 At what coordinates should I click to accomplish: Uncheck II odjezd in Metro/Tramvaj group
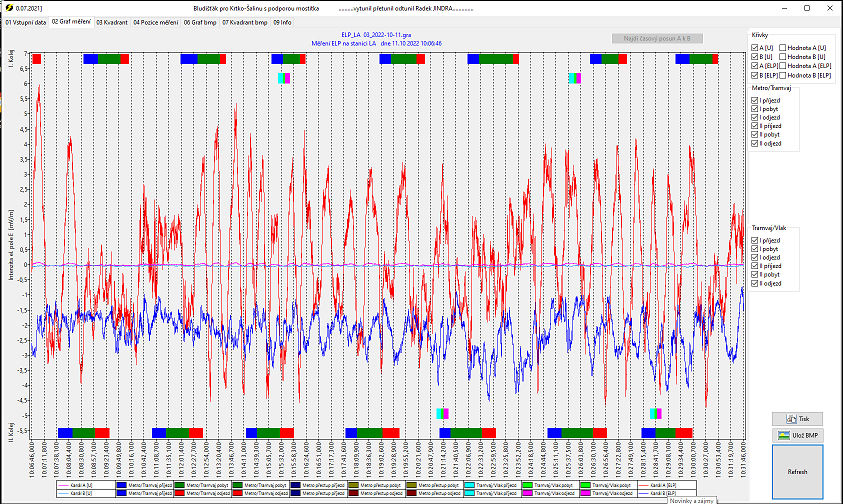pos(756,145)
